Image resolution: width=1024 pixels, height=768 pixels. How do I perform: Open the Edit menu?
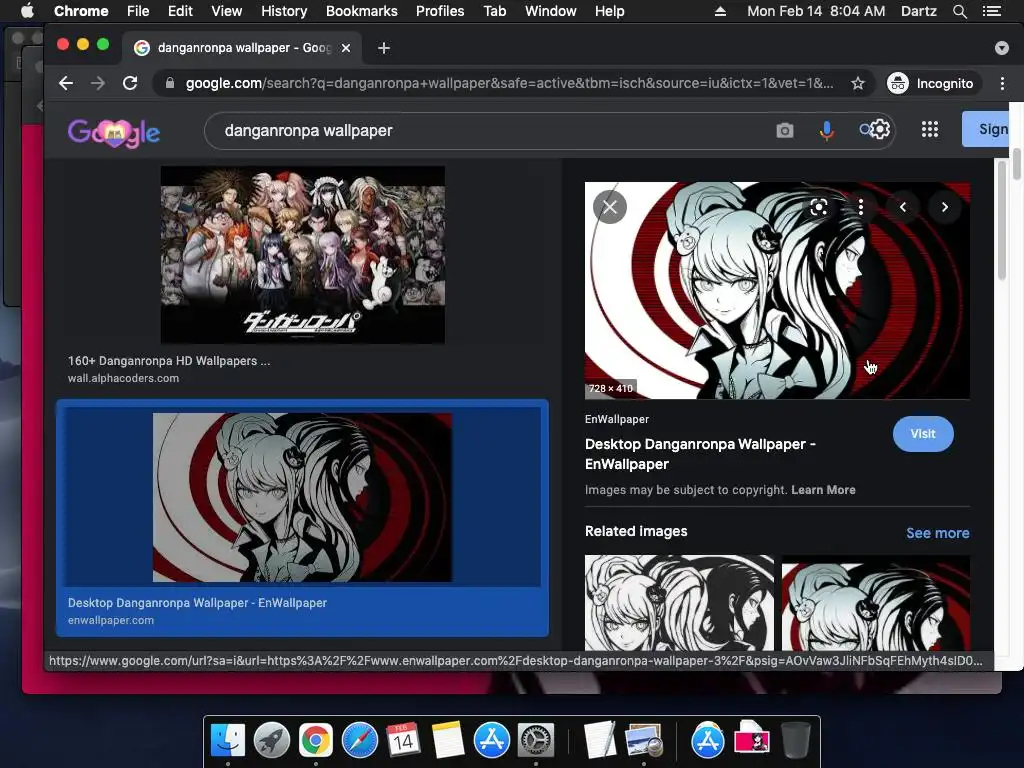click(x=180, y=11)
